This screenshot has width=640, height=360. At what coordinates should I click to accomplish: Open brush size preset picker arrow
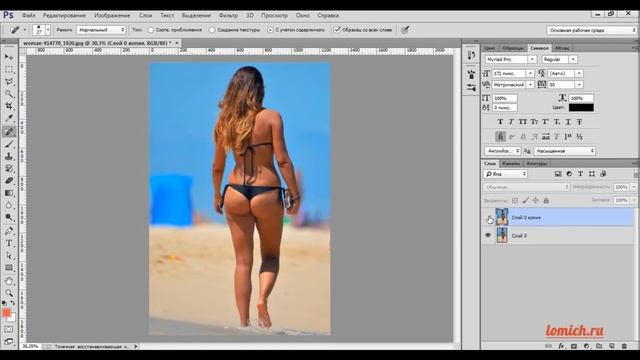[x=48, y=30]
